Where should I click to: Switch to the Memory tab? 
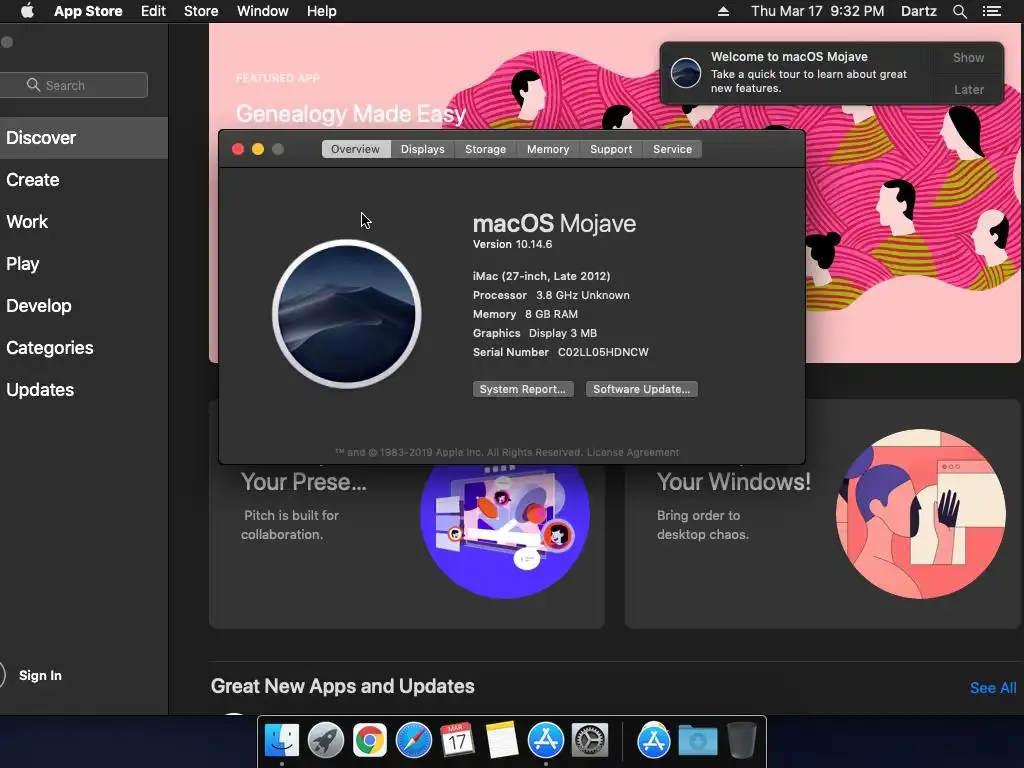click(548, 149)
